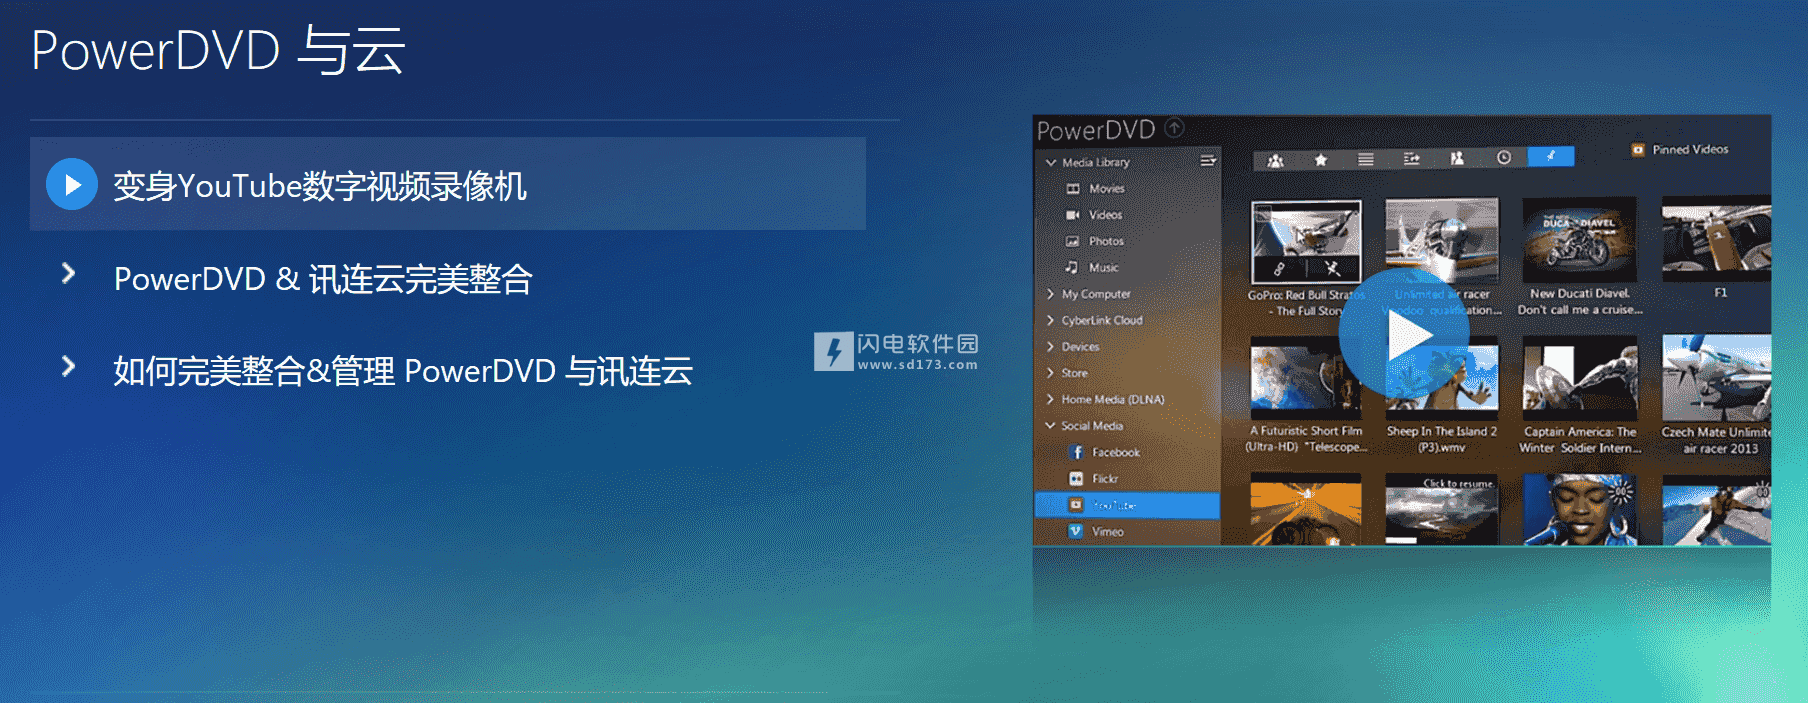This screenshot has width=1808, height=703.
Task: Open the Captain America video thumbnail
Action: 1579,376
